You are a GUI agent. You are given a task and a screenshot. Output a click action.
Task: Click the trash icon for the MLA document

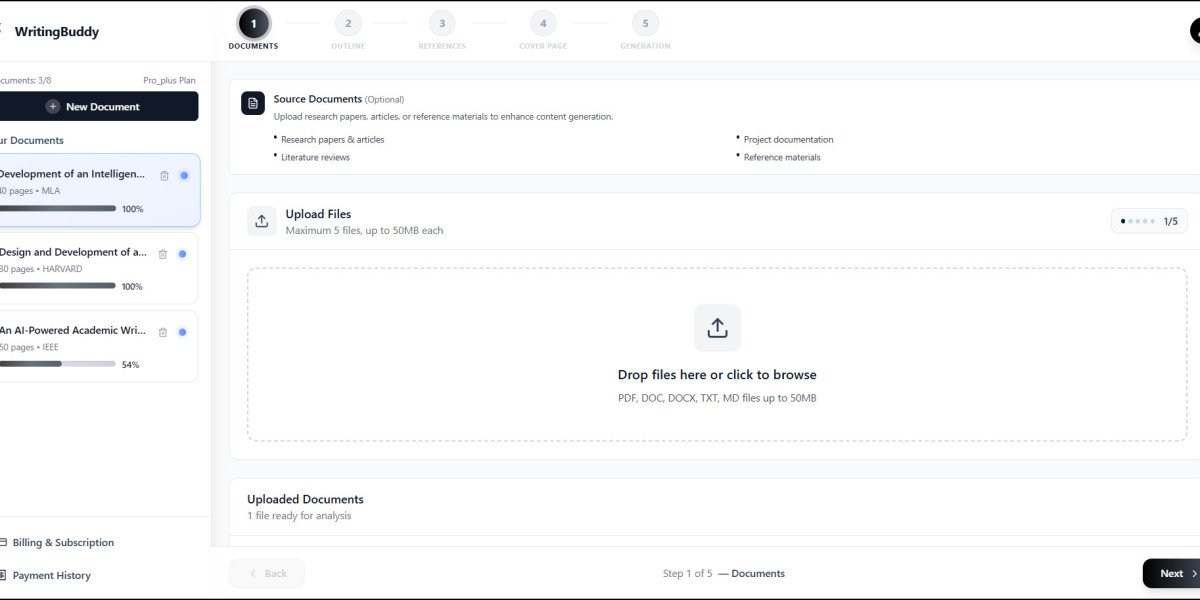point(164,175)
